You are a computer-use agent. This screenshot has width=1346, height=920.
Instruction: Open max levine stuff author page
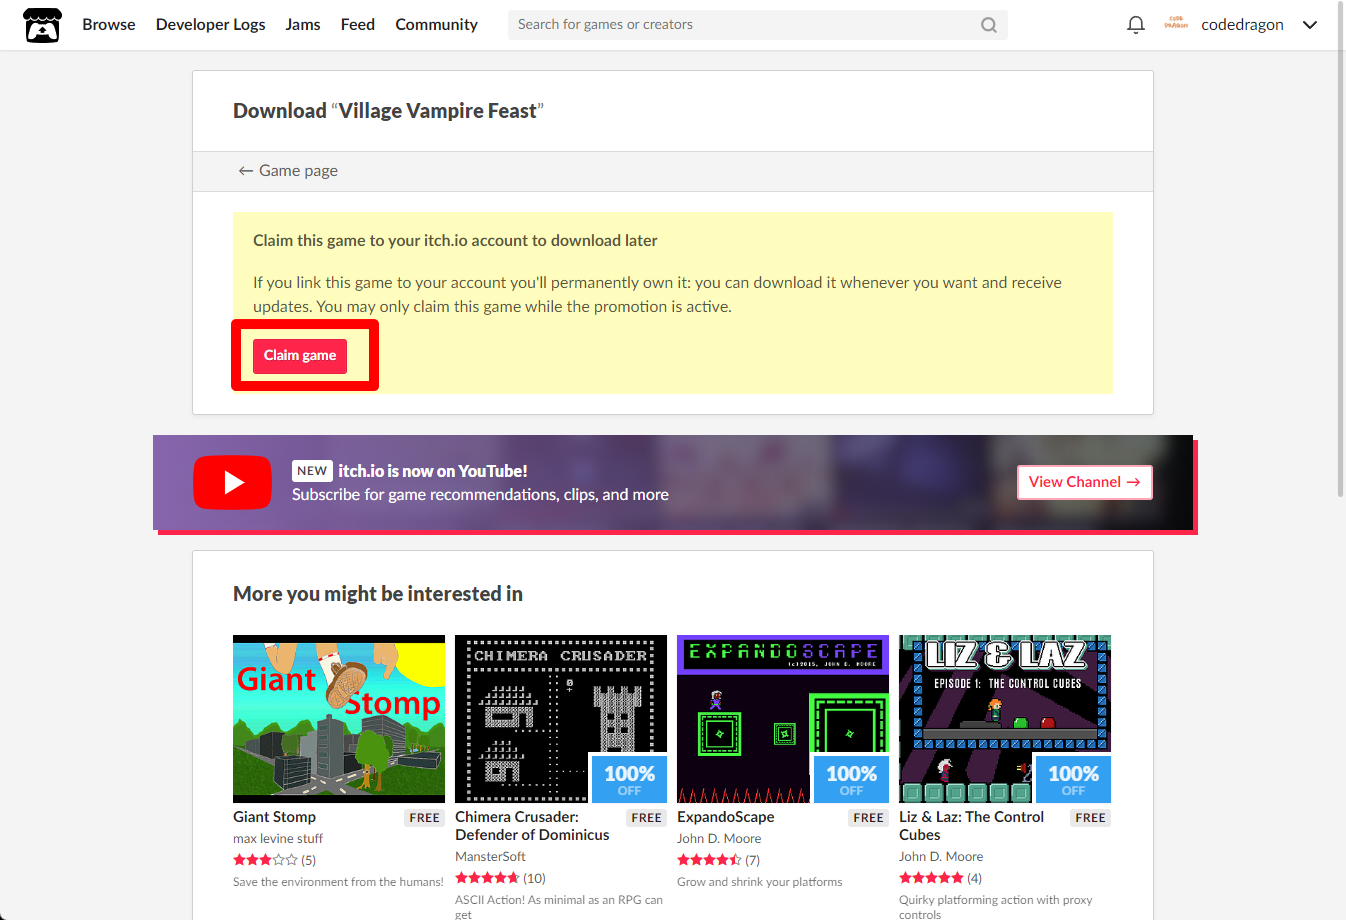tap(278, 839)
